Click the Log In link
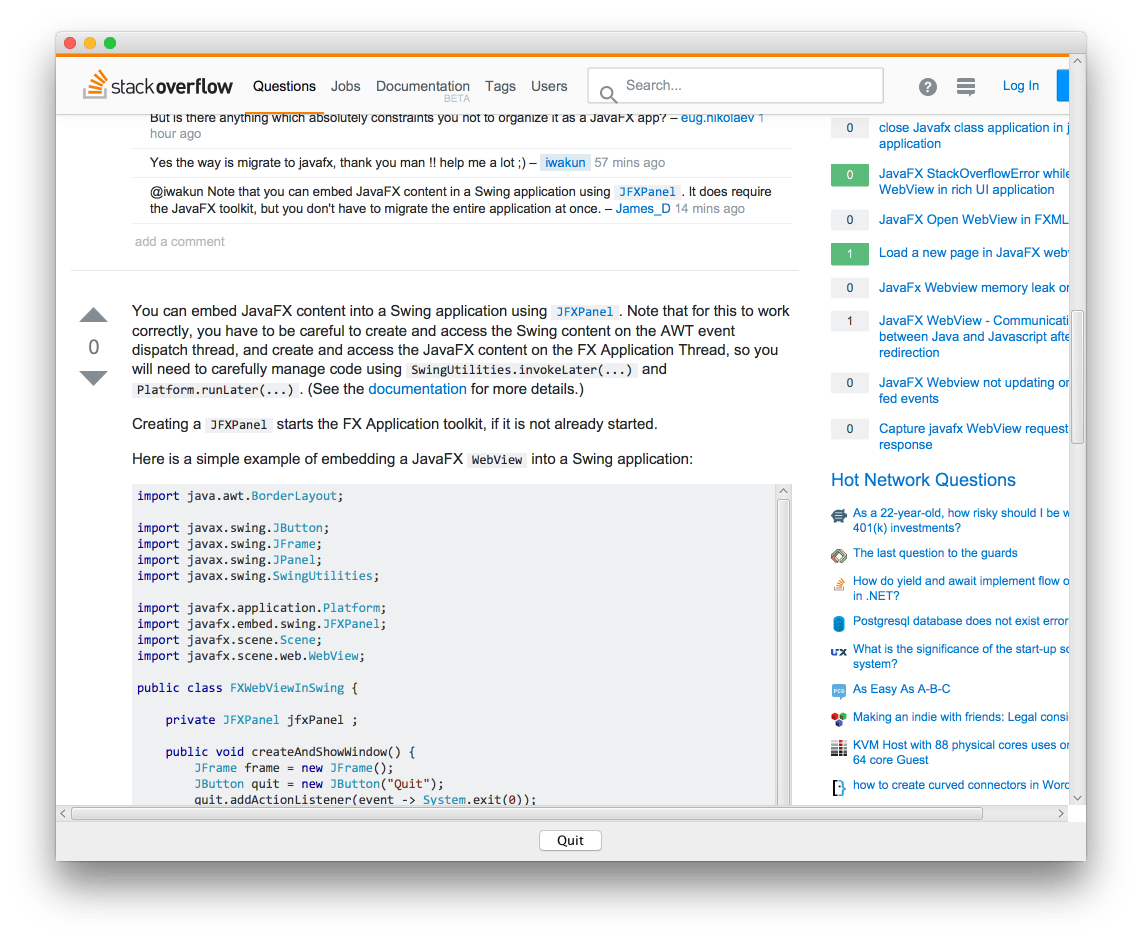The height and width of the screenshot is (941, 1142). pos(1021,86)
